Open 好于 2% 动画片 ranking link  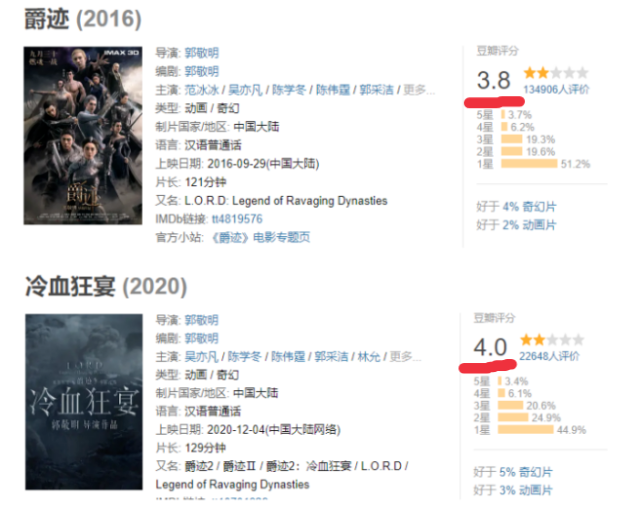(x=516, y=225)
